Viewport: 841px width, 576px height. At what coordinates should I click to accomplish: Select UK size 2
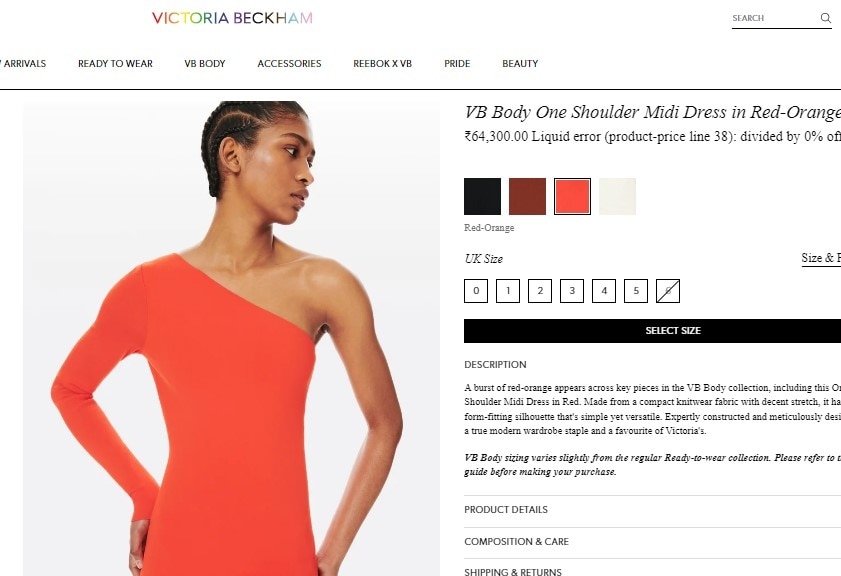[x=540, y=291]
